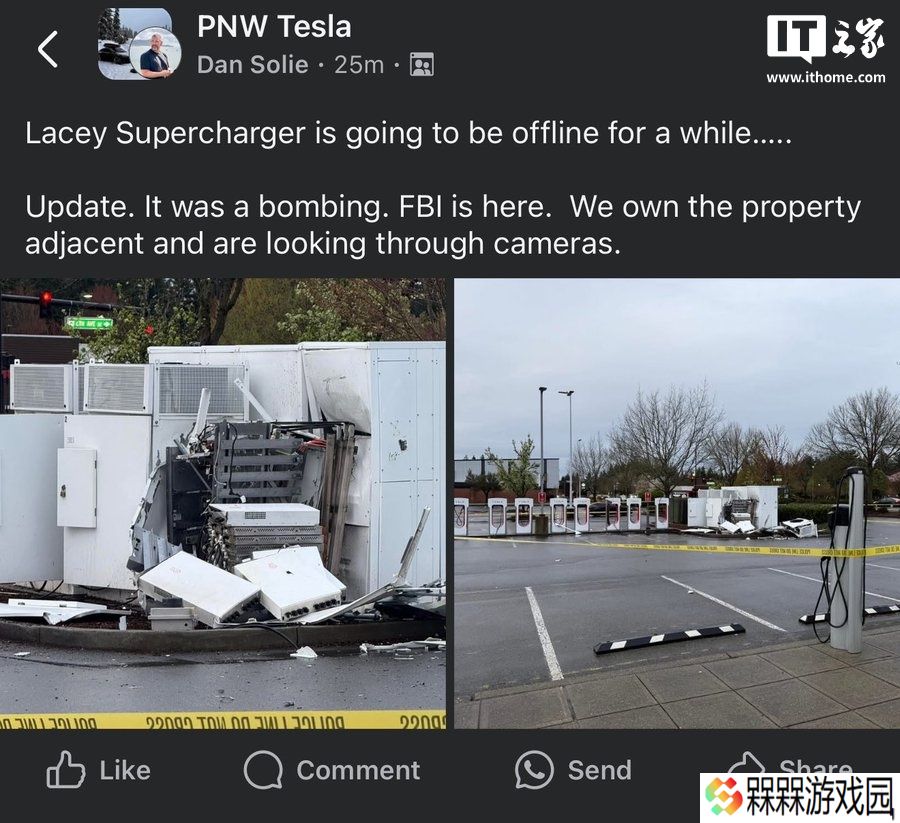Click the Comment speech bubble icon
This screenshot has height=823, width=900.
pyautogui.click(x=263, y=770)
